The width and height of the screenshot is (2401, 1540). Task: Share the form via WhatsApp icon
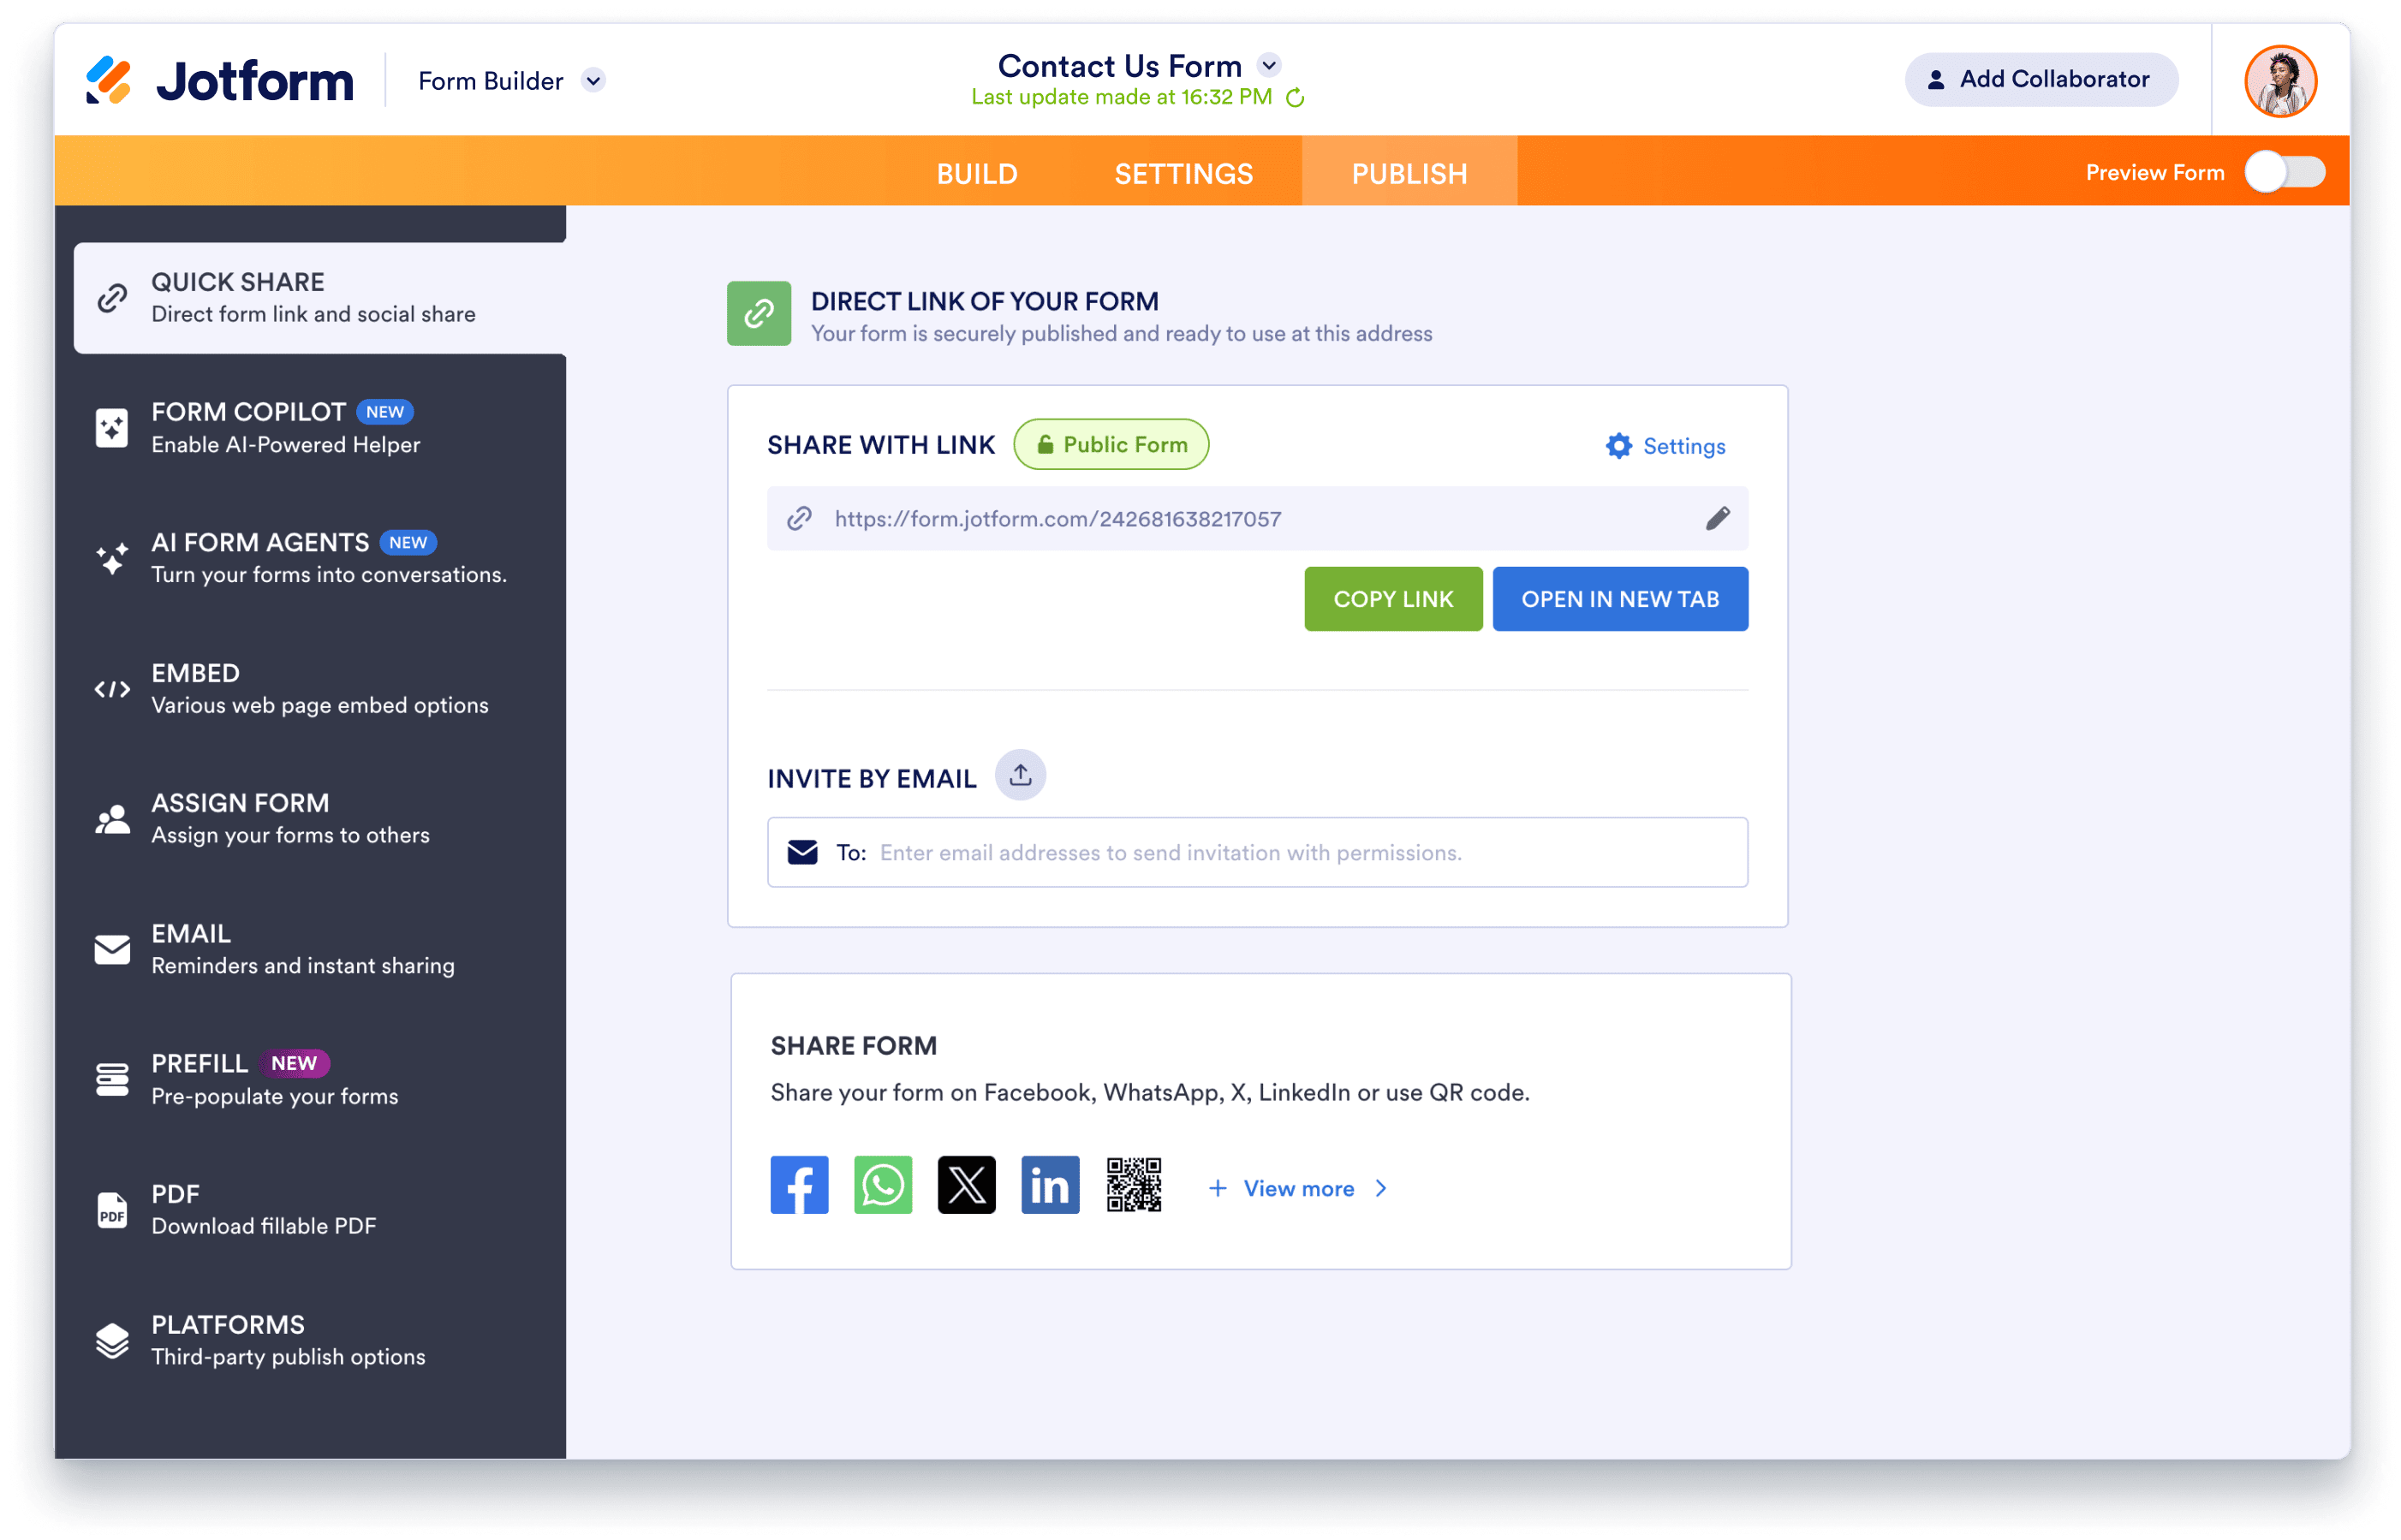(x=882, y=1185)
